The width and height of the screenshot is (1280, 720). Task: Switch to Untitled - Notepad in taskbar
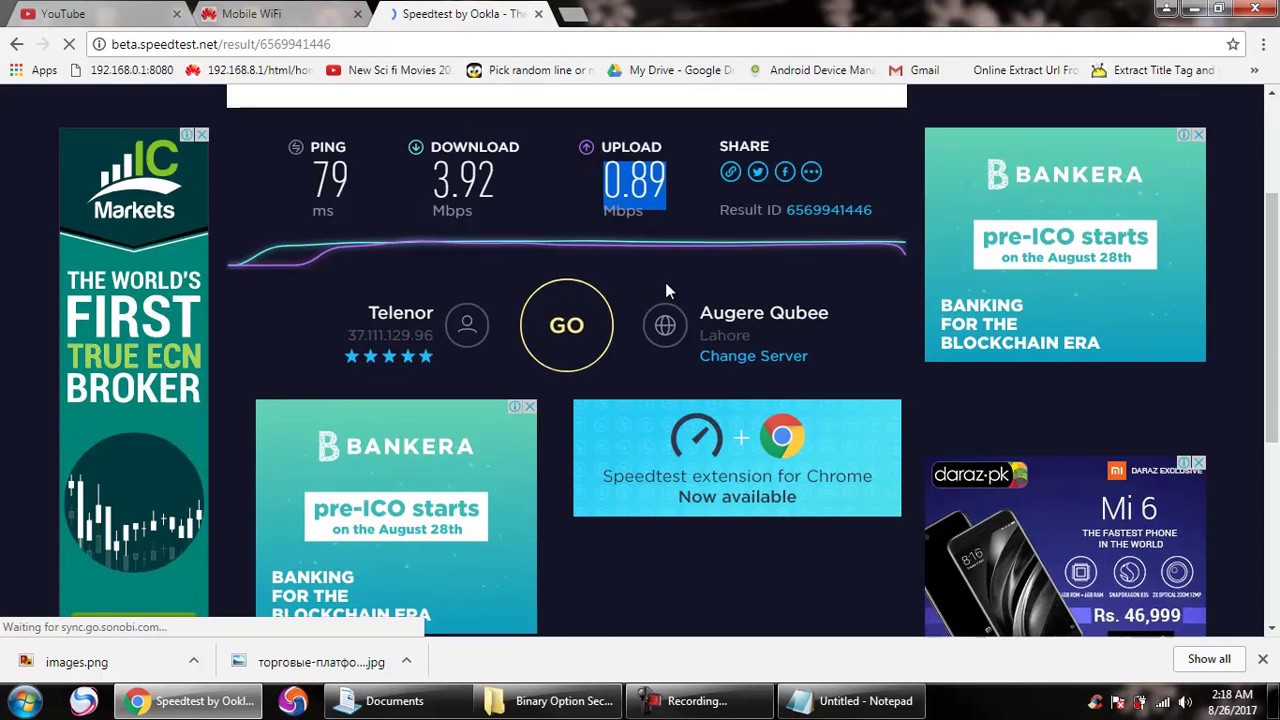[850, 701]
